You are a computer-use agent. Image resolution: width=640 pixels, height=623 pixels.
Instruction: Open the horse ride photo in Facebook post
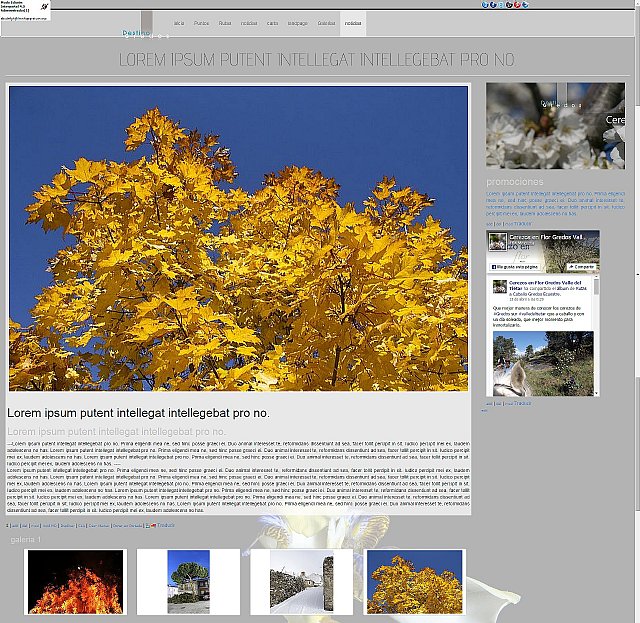[543, 364]
